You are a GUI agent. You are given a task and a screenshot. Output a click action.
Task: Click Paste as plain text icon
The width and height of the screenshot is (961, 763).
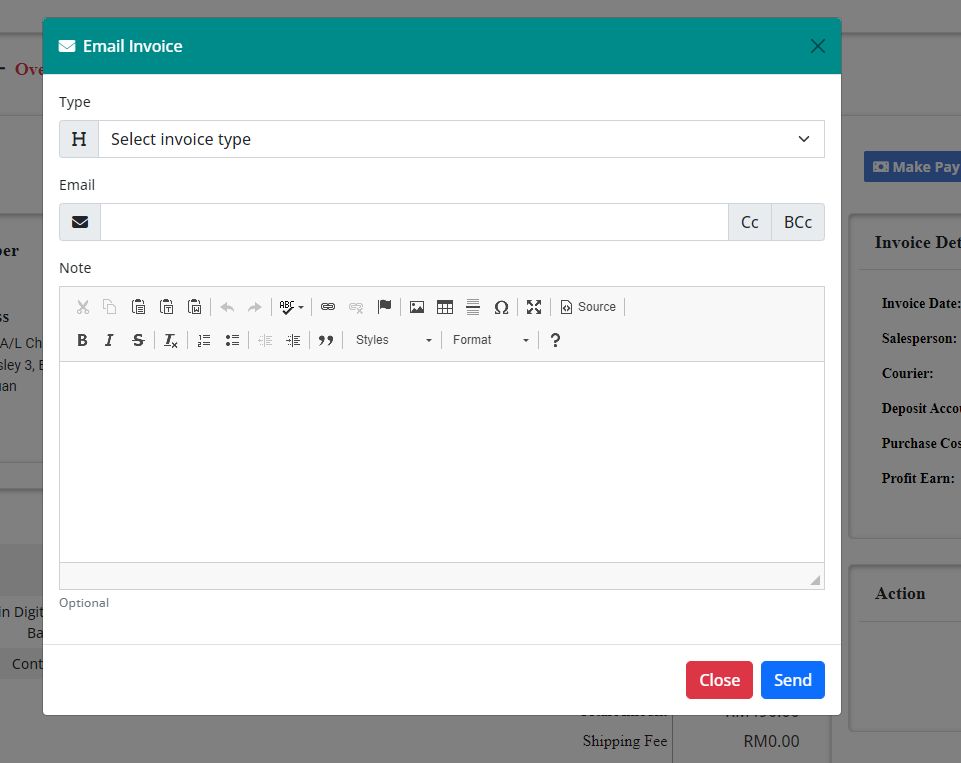(167, 307)
